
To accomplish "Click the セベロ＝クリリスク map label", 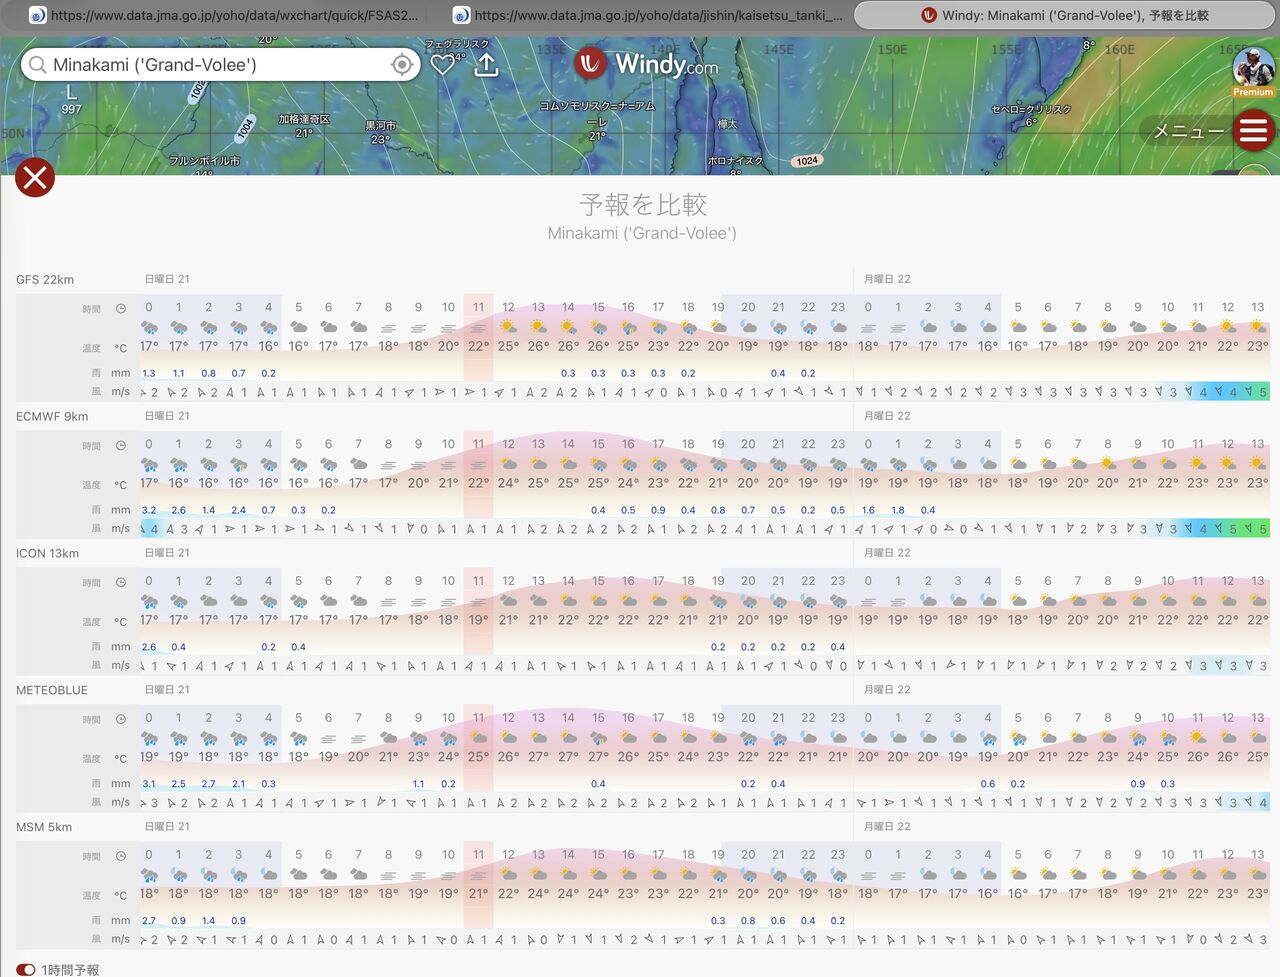I will click(1031, 109).
